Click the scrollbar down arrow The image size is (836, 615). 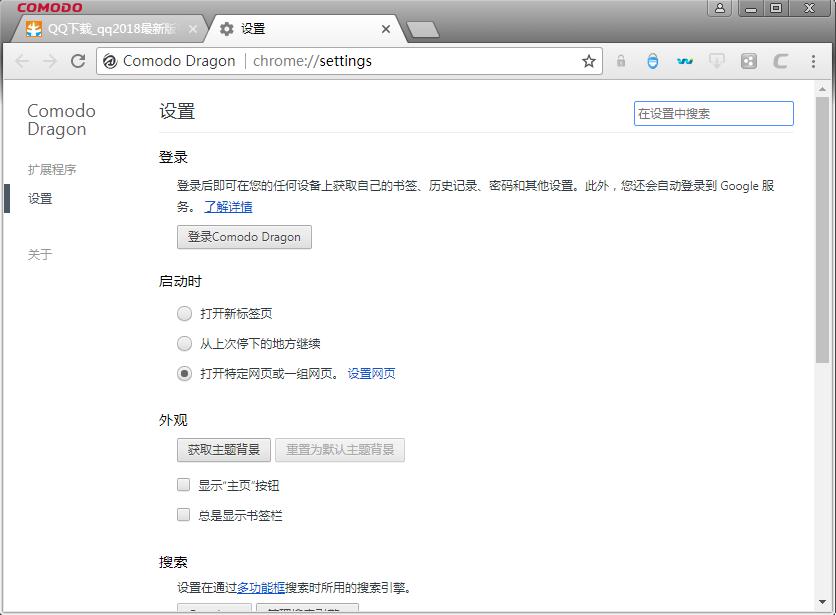pyautogui.click(x=822, y=602)
